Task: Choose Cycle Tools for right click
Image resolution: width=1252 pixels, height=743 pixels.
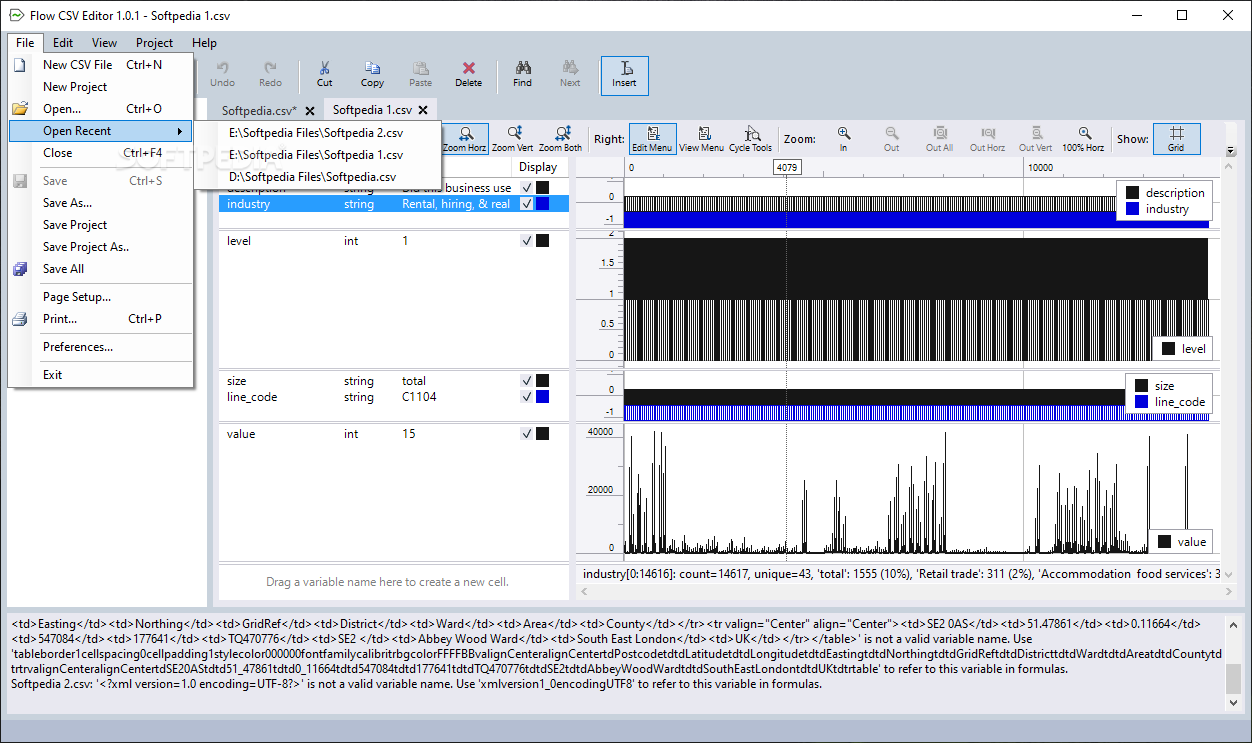Action: tap(750, 139)
